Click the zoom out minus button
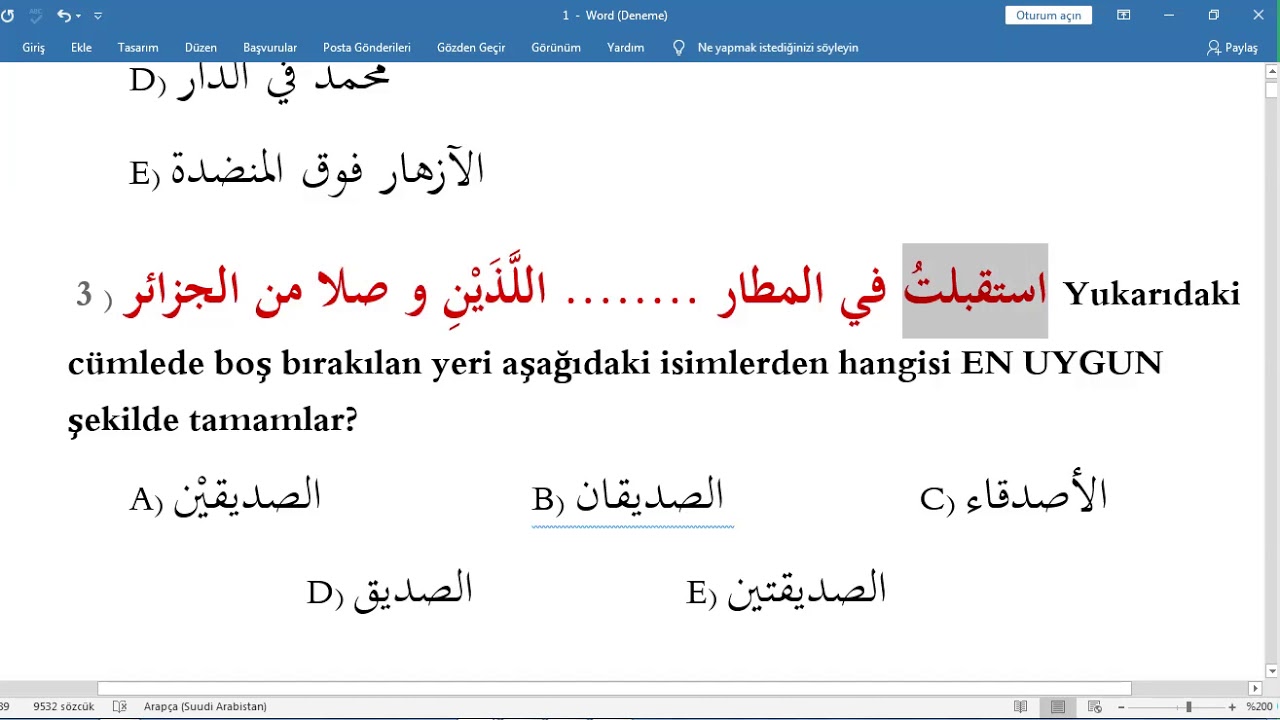The image size is (1280, 720). 1120,707
